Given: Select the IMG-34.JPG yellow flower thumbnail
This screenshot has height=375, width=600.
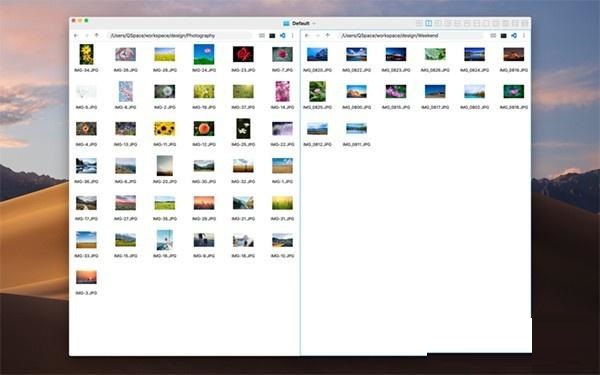Looking at the screenshot, I should pyautogui.click(x=86, y=54).
